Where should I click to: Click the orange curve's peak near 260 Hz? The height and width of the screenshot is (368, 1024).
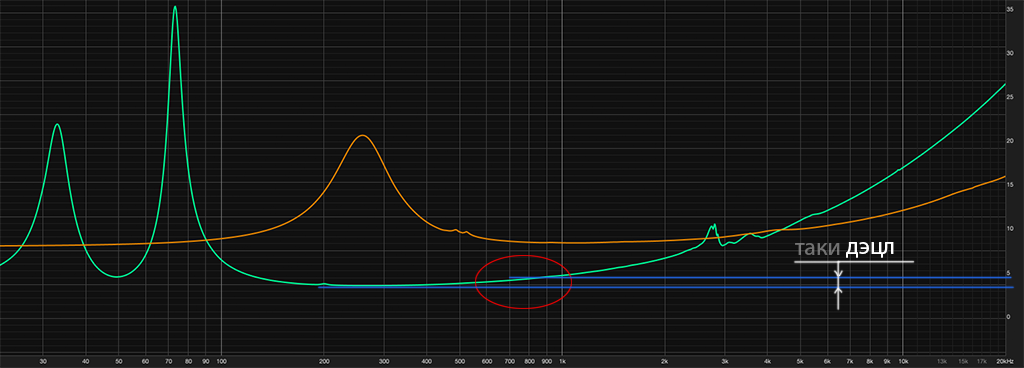click(x=362, y=136)
